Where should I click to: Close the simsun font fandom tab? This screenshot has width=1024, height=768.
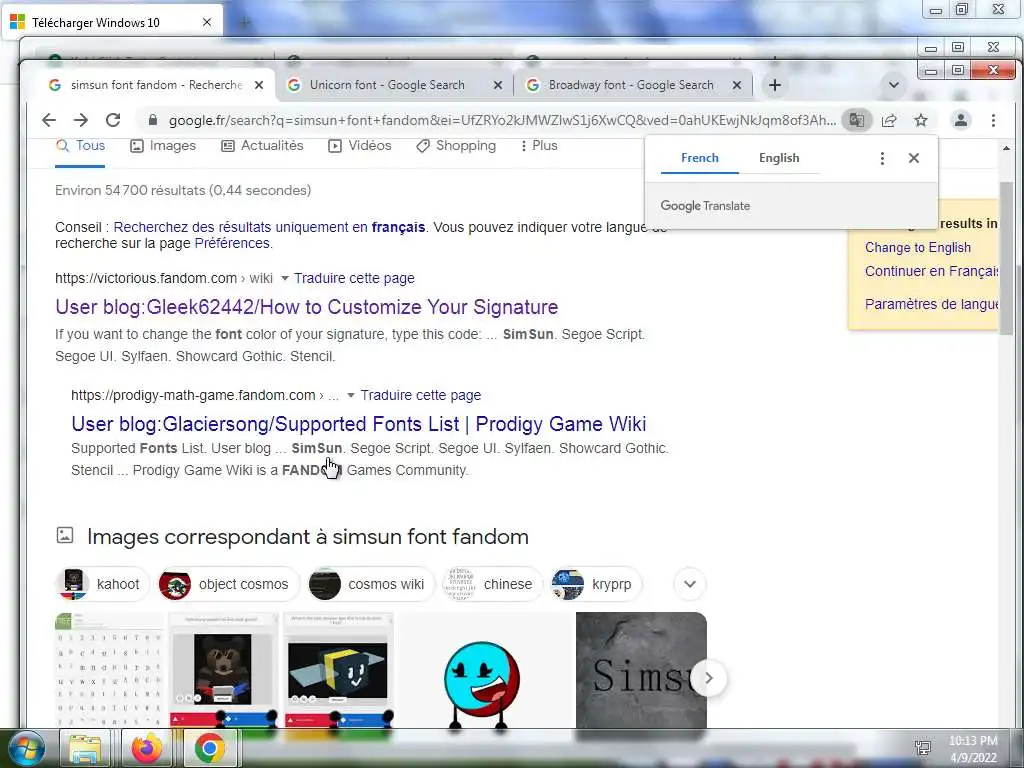259,85
